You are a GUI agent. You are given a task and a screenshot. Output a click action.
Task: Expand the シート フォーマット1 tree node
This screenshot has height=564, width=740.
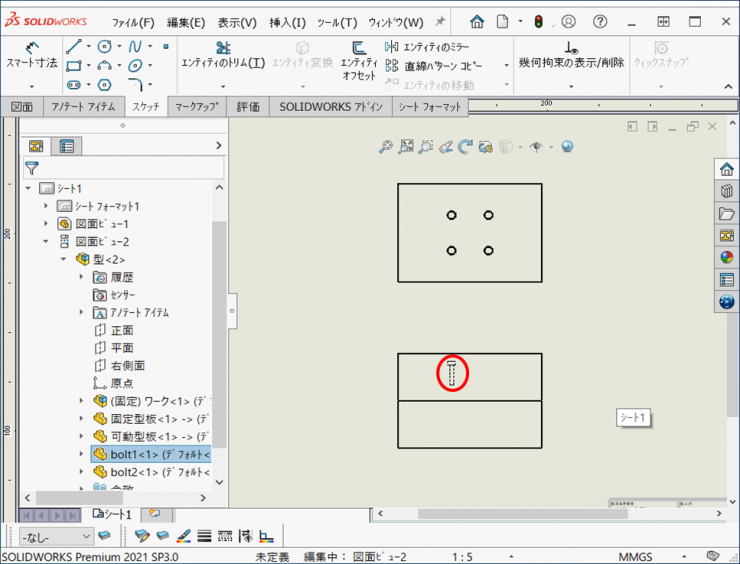click(46, 206)
